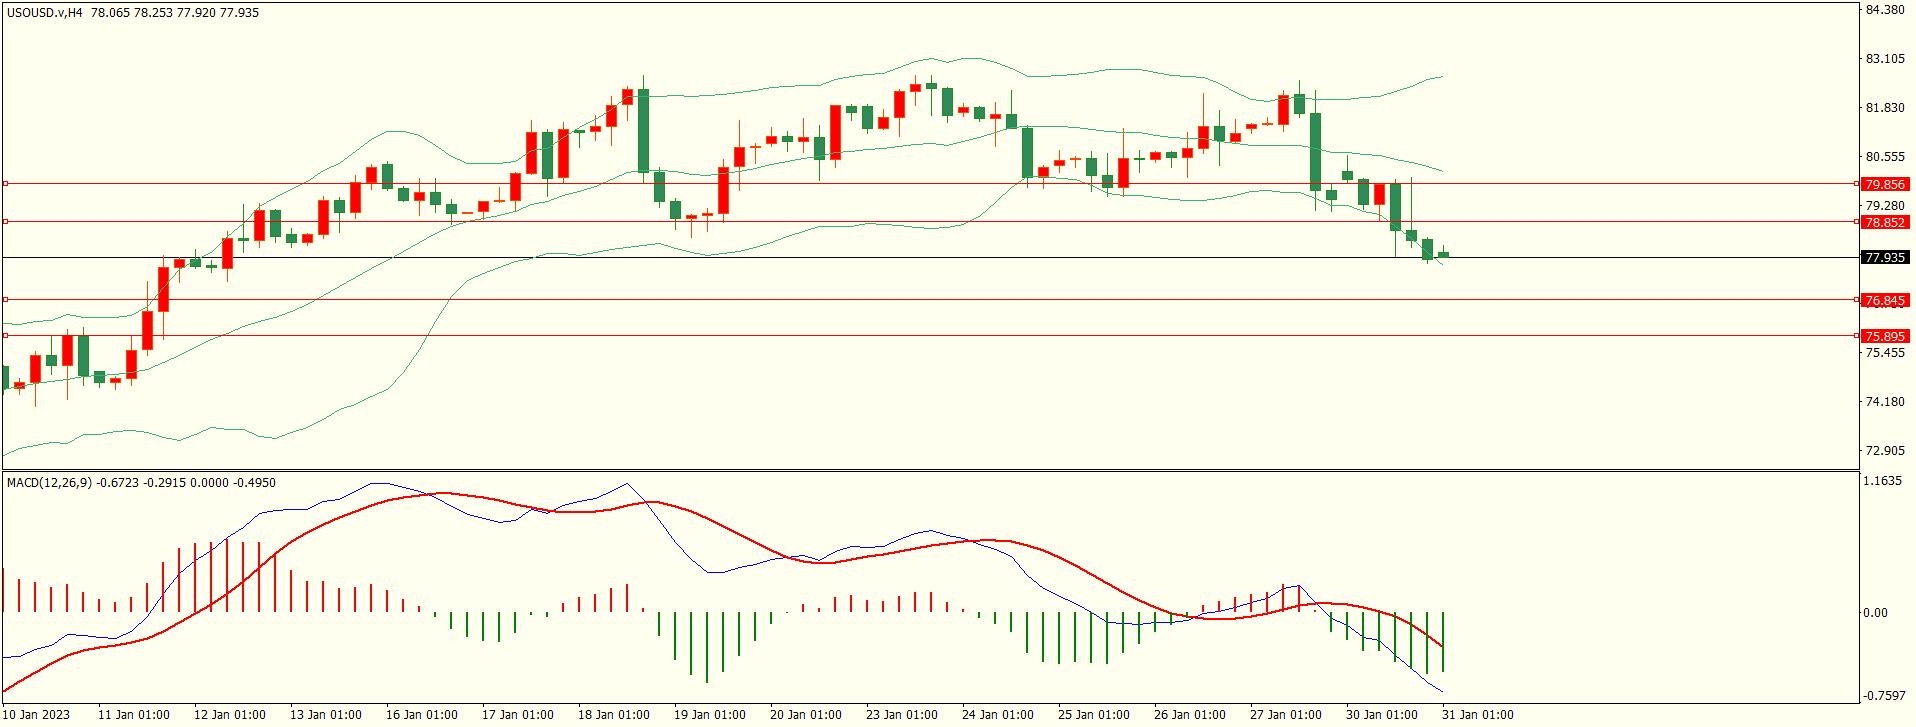The width and height of the screenshot is (1916, 727).
Task: Click the 81.830 price axis label
Action: [1884, 108]
